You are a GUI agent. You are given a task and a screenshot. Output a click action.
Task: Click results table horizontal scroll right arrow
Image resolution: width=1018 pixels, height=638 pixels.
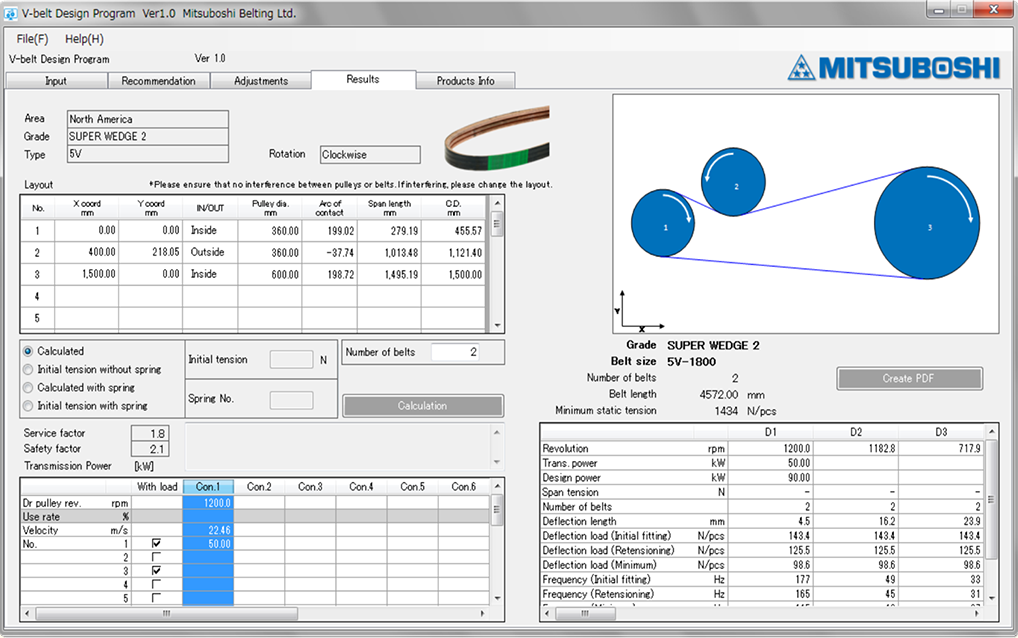pyautogui.click(x=977, y=613)
